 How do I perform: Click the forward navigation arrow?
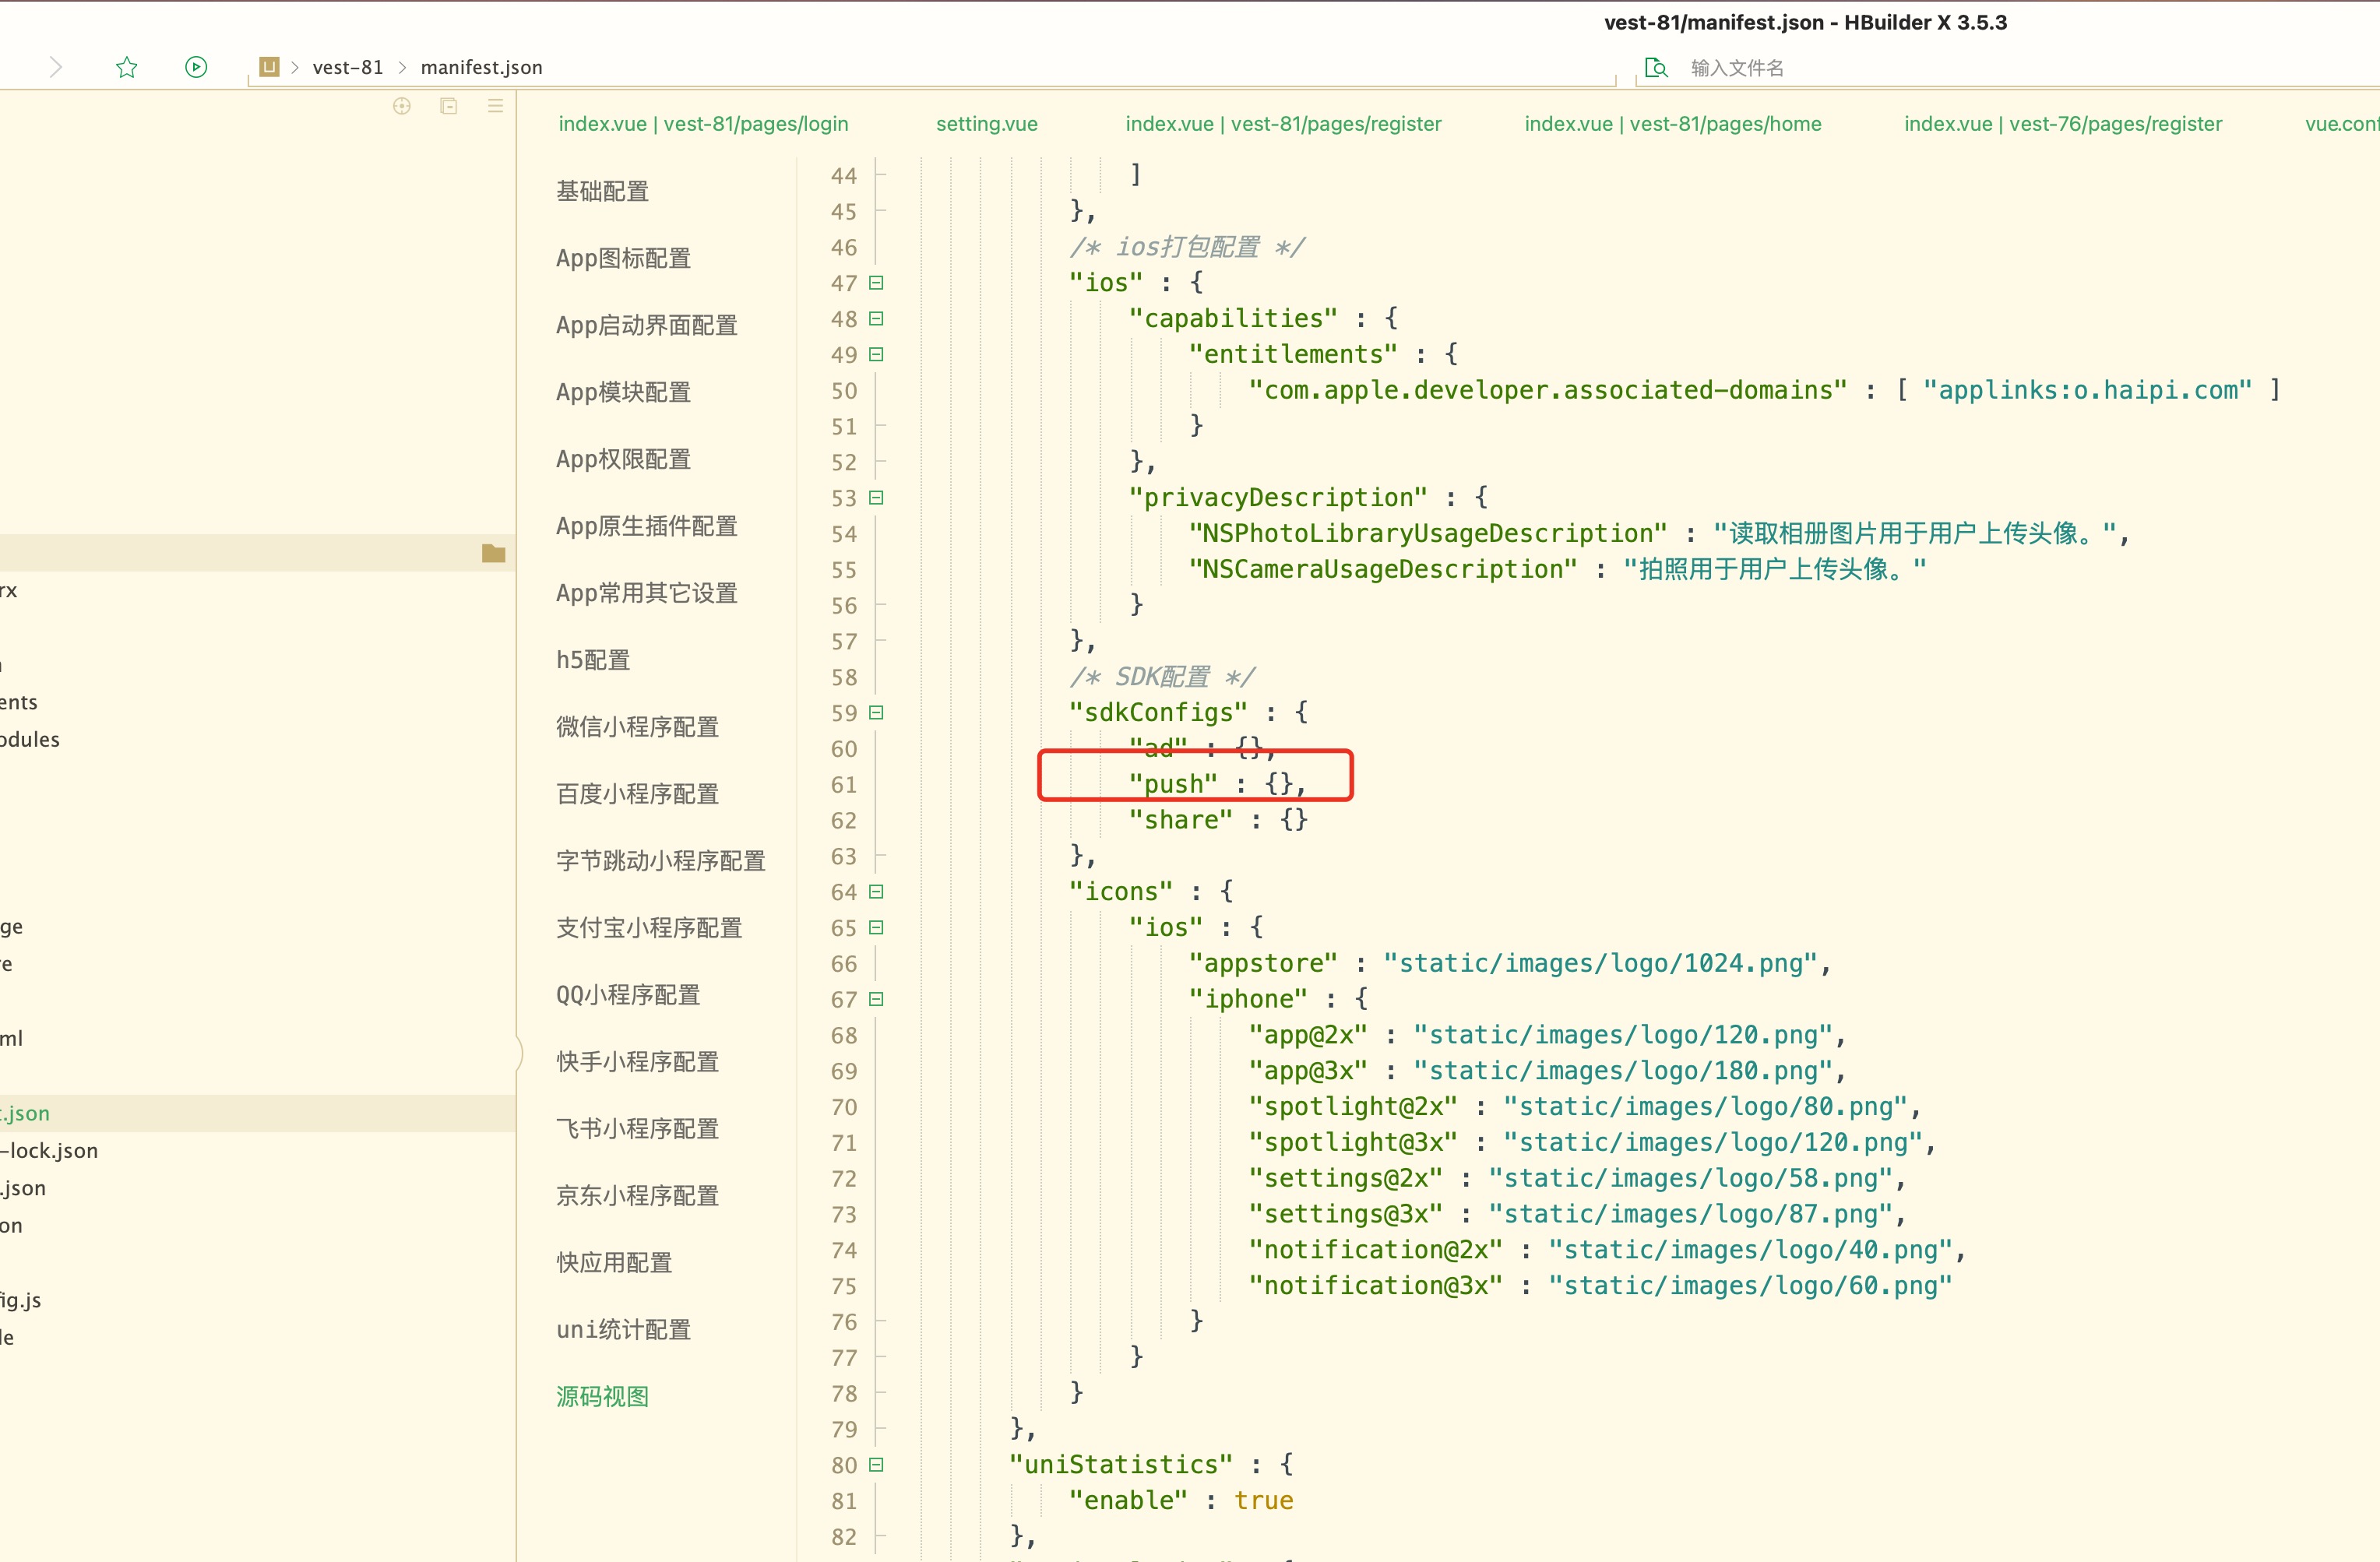pos(56,67)
